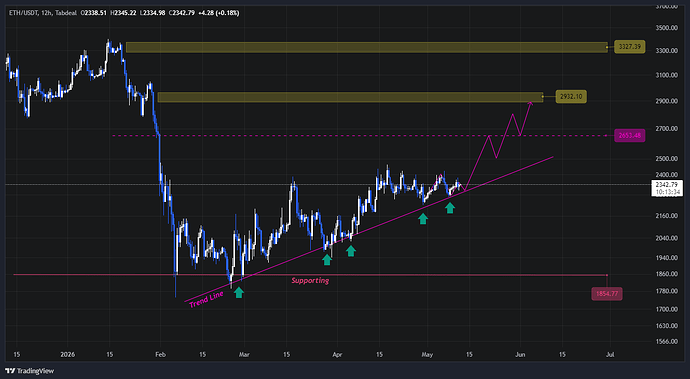Click the 1700.00 price axis label
The height and width of the screenshot is (379, 690).
tap(667, 309)
